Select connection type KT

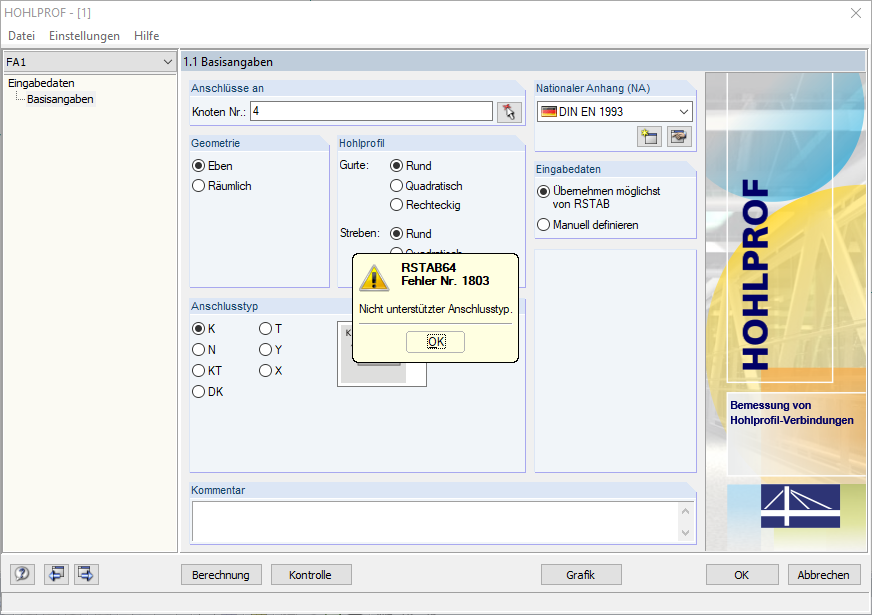pyautogui.click(x=207, y=370)
